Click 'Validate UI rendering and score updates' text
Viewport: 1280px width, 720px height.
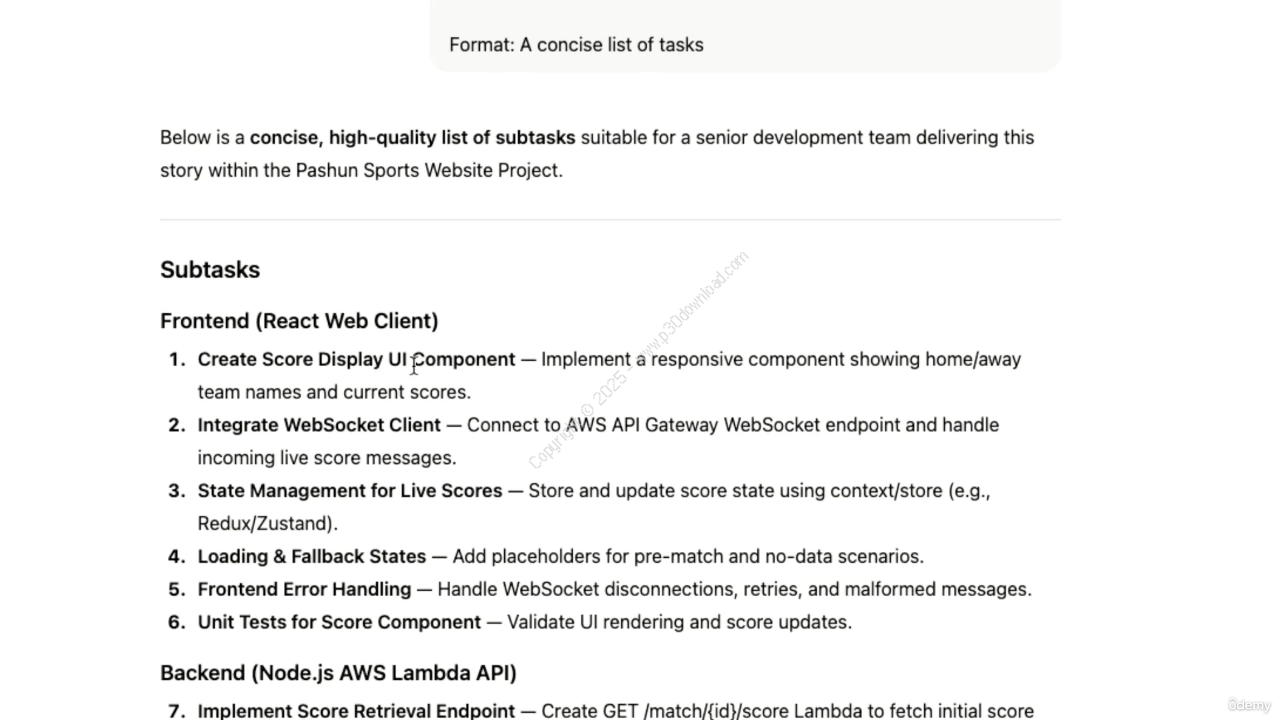679,622
